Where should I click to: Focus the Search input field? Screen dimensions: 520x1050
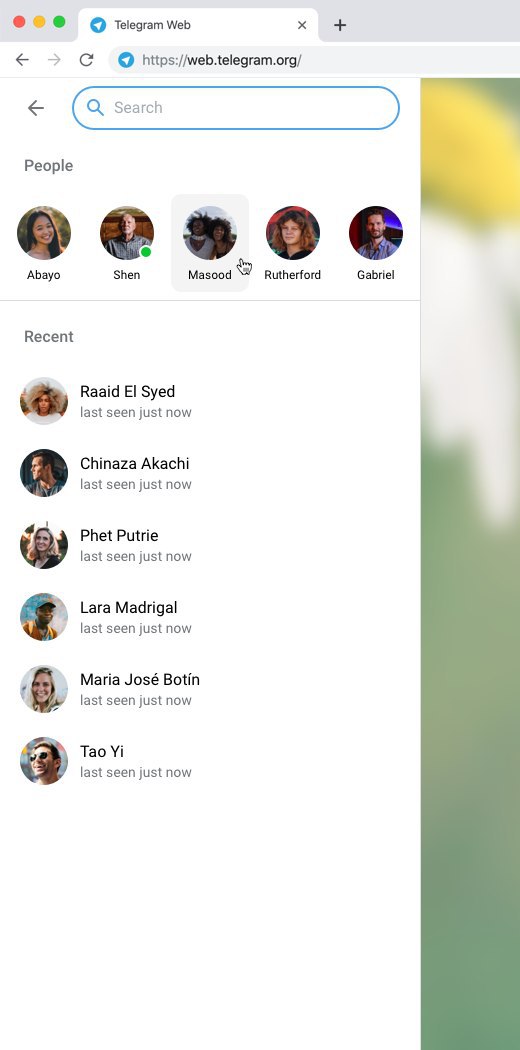(236, 108)
